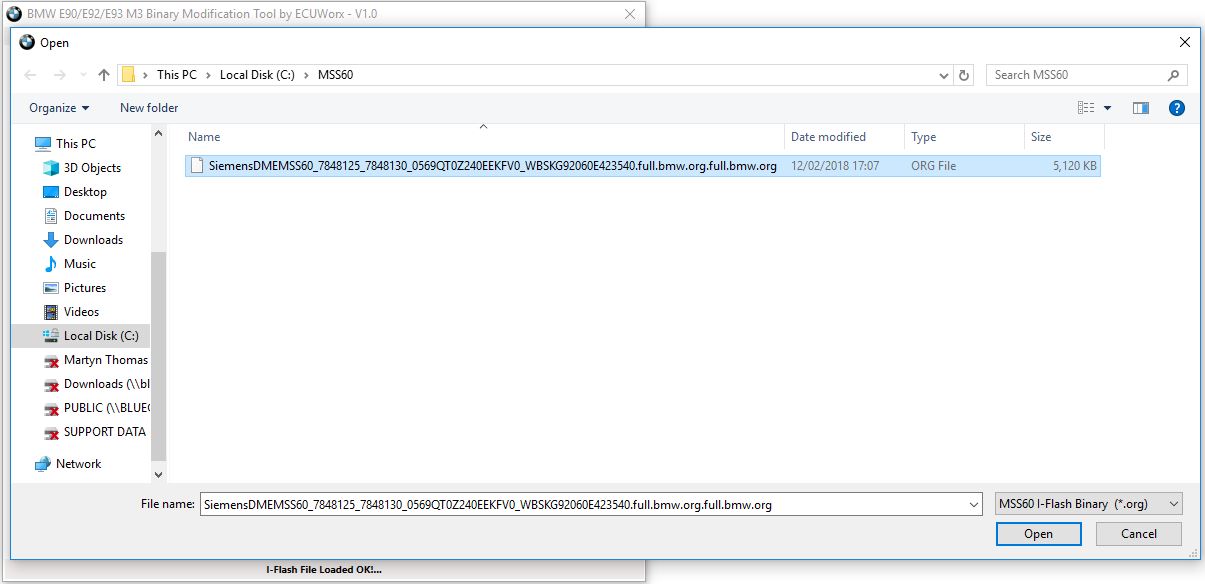Click the file's 12/02/2018 17:07 date
This screenshot has width=1205, height=584.
tap(835, 166)
